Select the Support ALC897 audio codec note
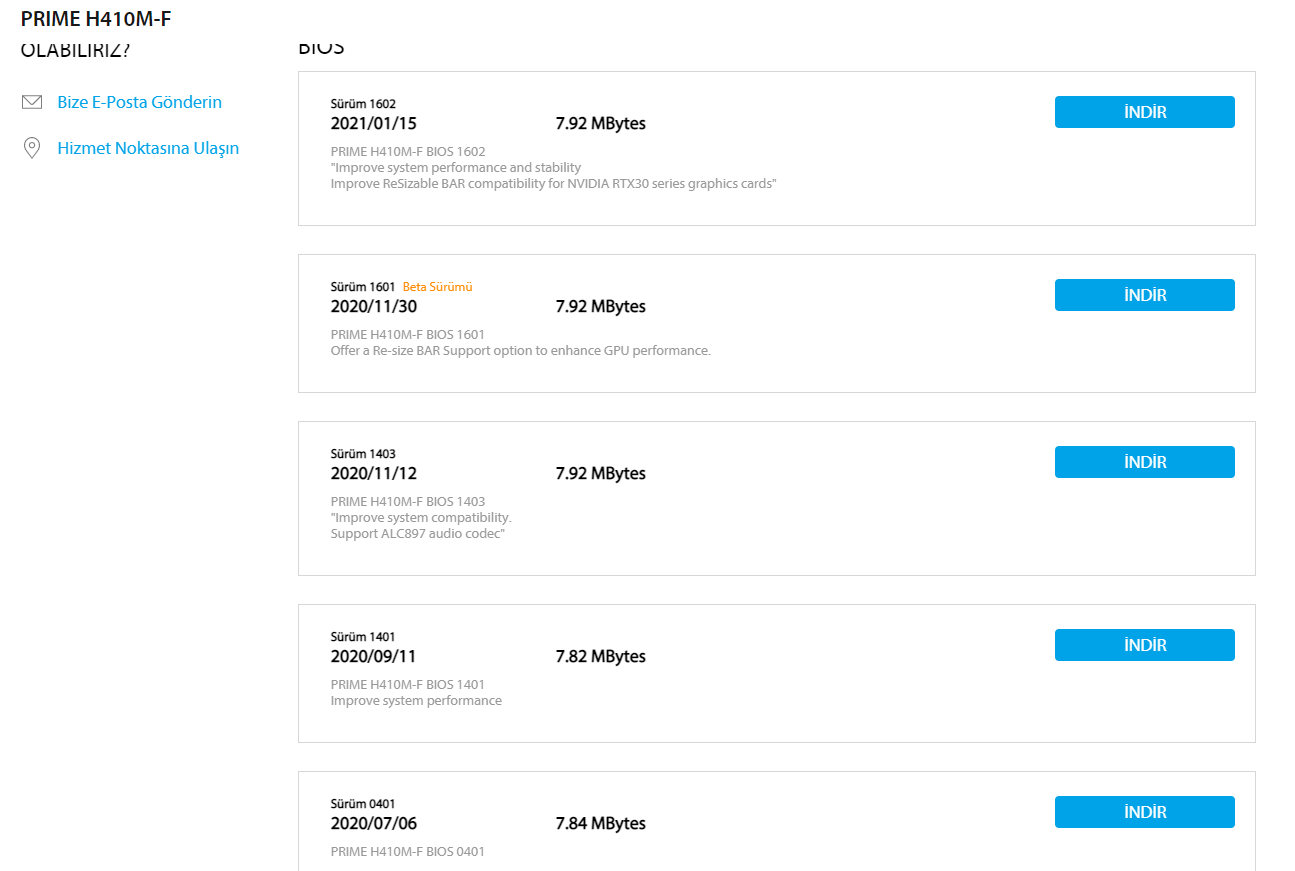The image size is (1295, 871). coord(417,534)
